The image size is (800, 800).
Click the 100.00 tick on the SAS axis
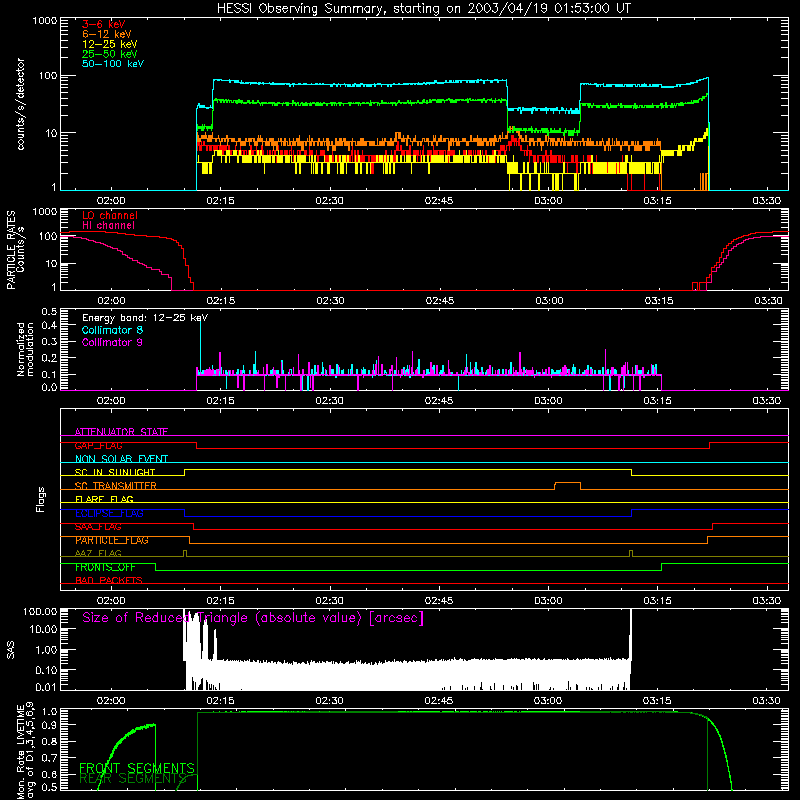tap(40, 612)
